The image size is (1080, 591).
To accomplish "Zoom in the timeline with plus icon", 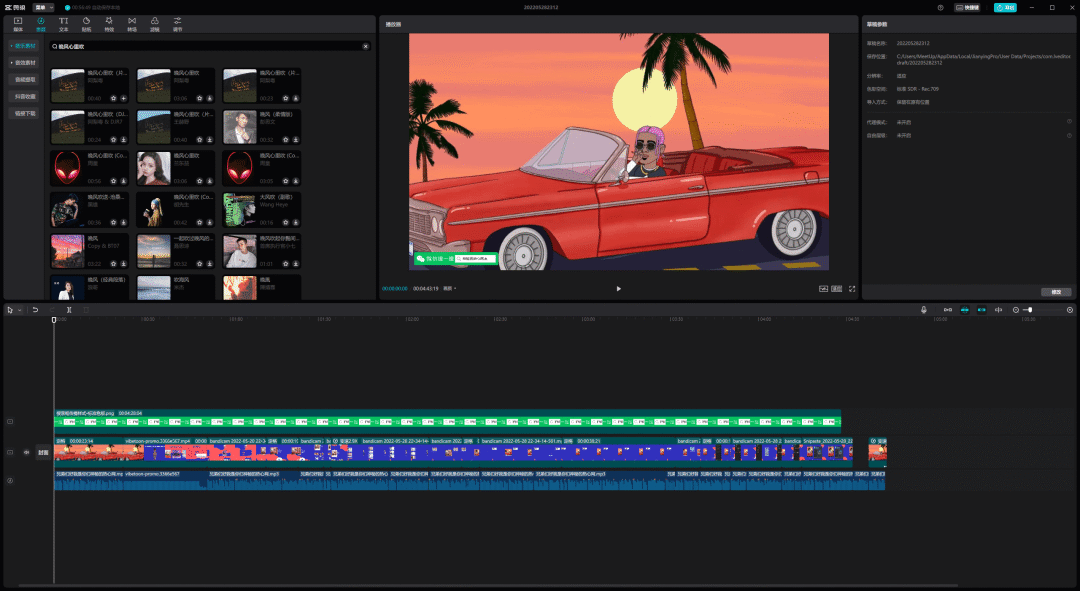I will [x=1070, y=310].
